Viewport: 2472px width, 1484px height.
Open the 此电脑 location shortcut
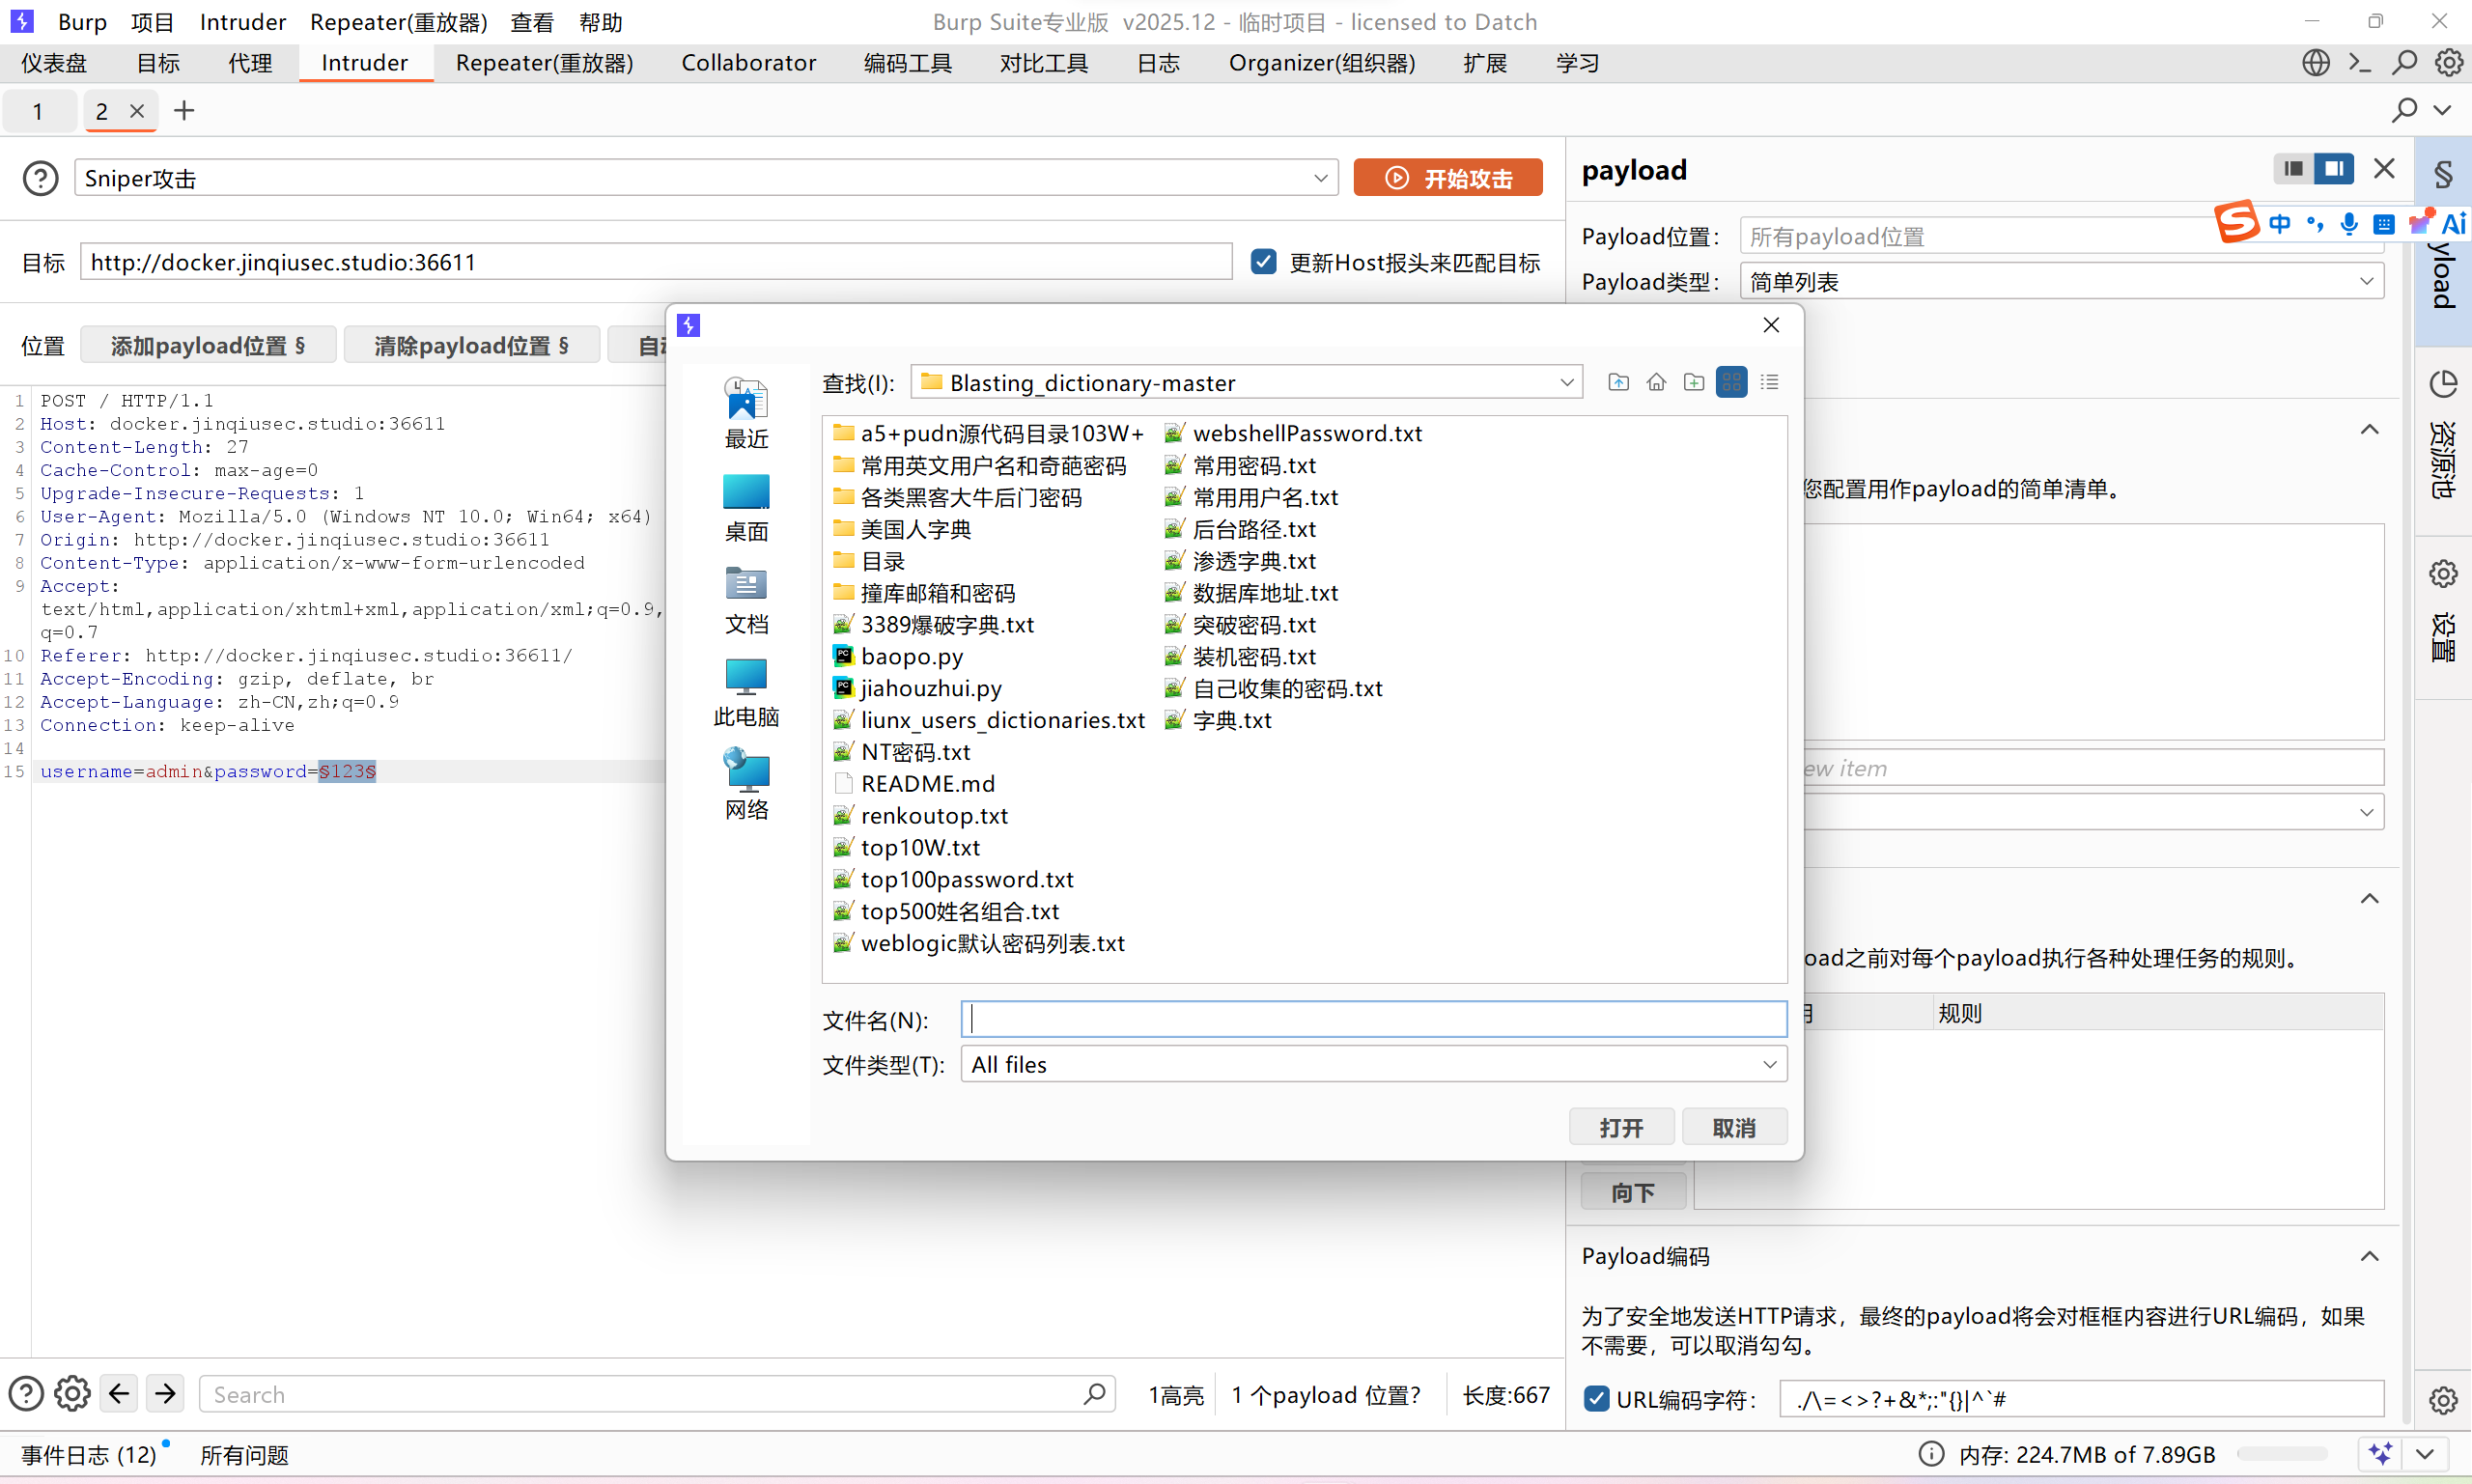746,692
